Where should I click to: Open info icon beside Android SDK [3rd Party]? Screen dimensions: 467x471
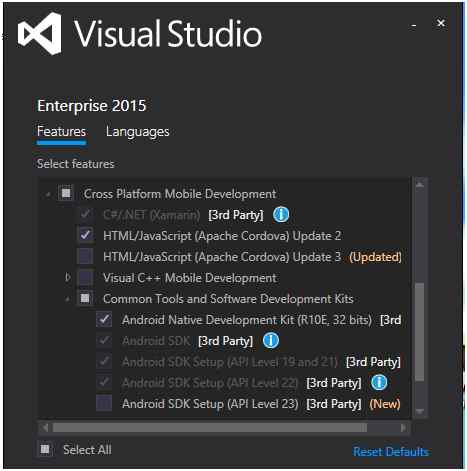click(x=271, y=341)
